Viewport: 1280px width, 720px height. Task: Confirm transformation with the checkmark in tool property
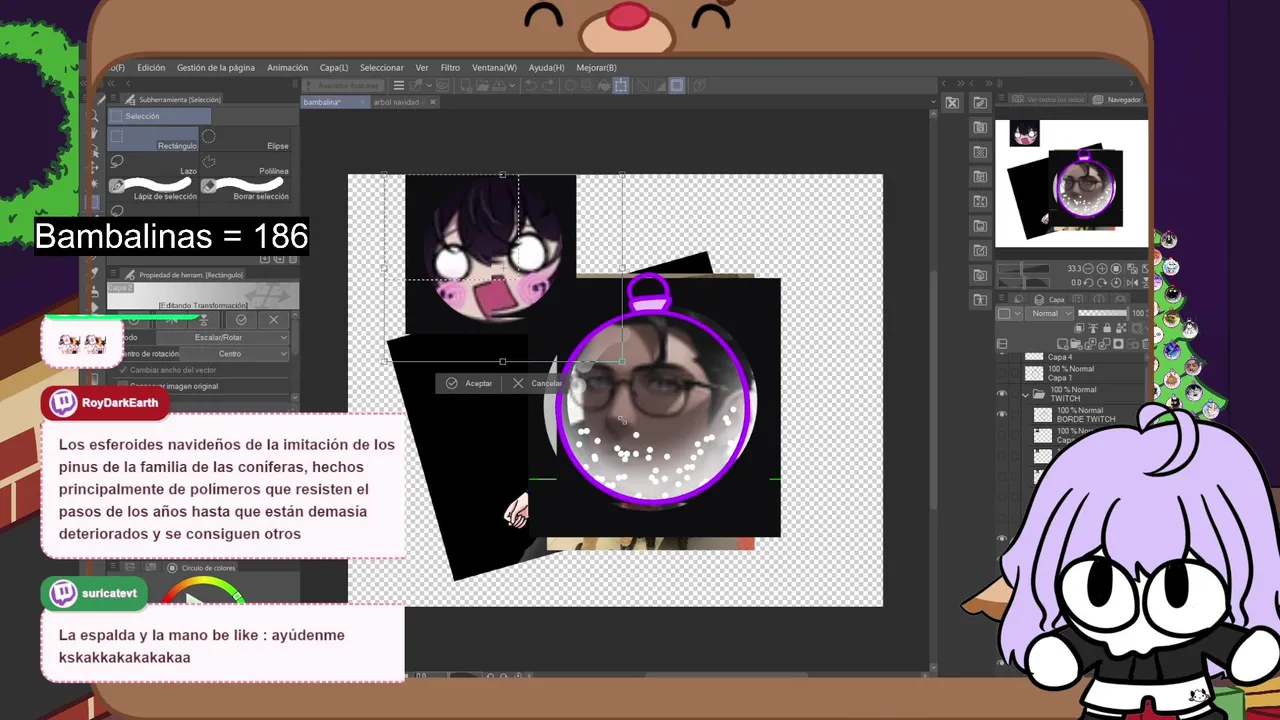[x=241, y=320]
